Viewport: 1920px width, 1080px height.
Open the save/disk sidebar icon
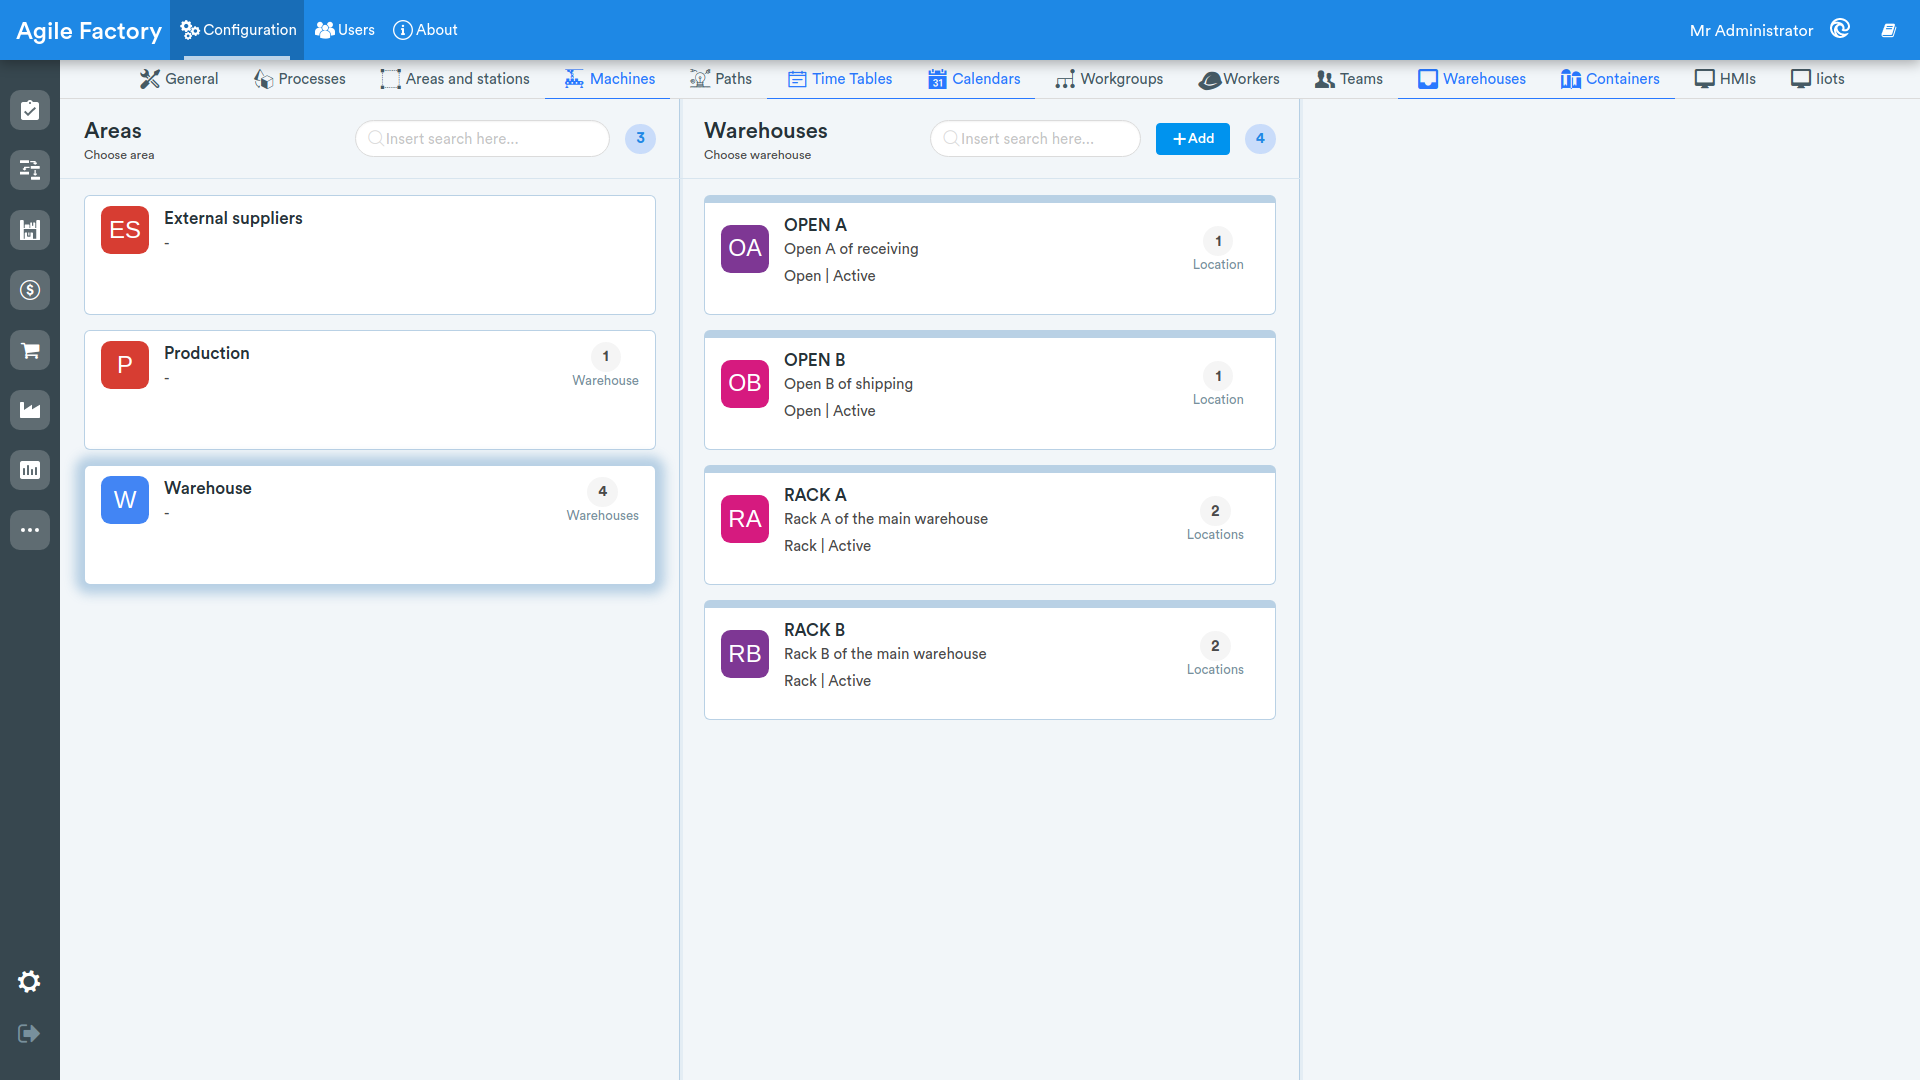click(x=30, y=230)
